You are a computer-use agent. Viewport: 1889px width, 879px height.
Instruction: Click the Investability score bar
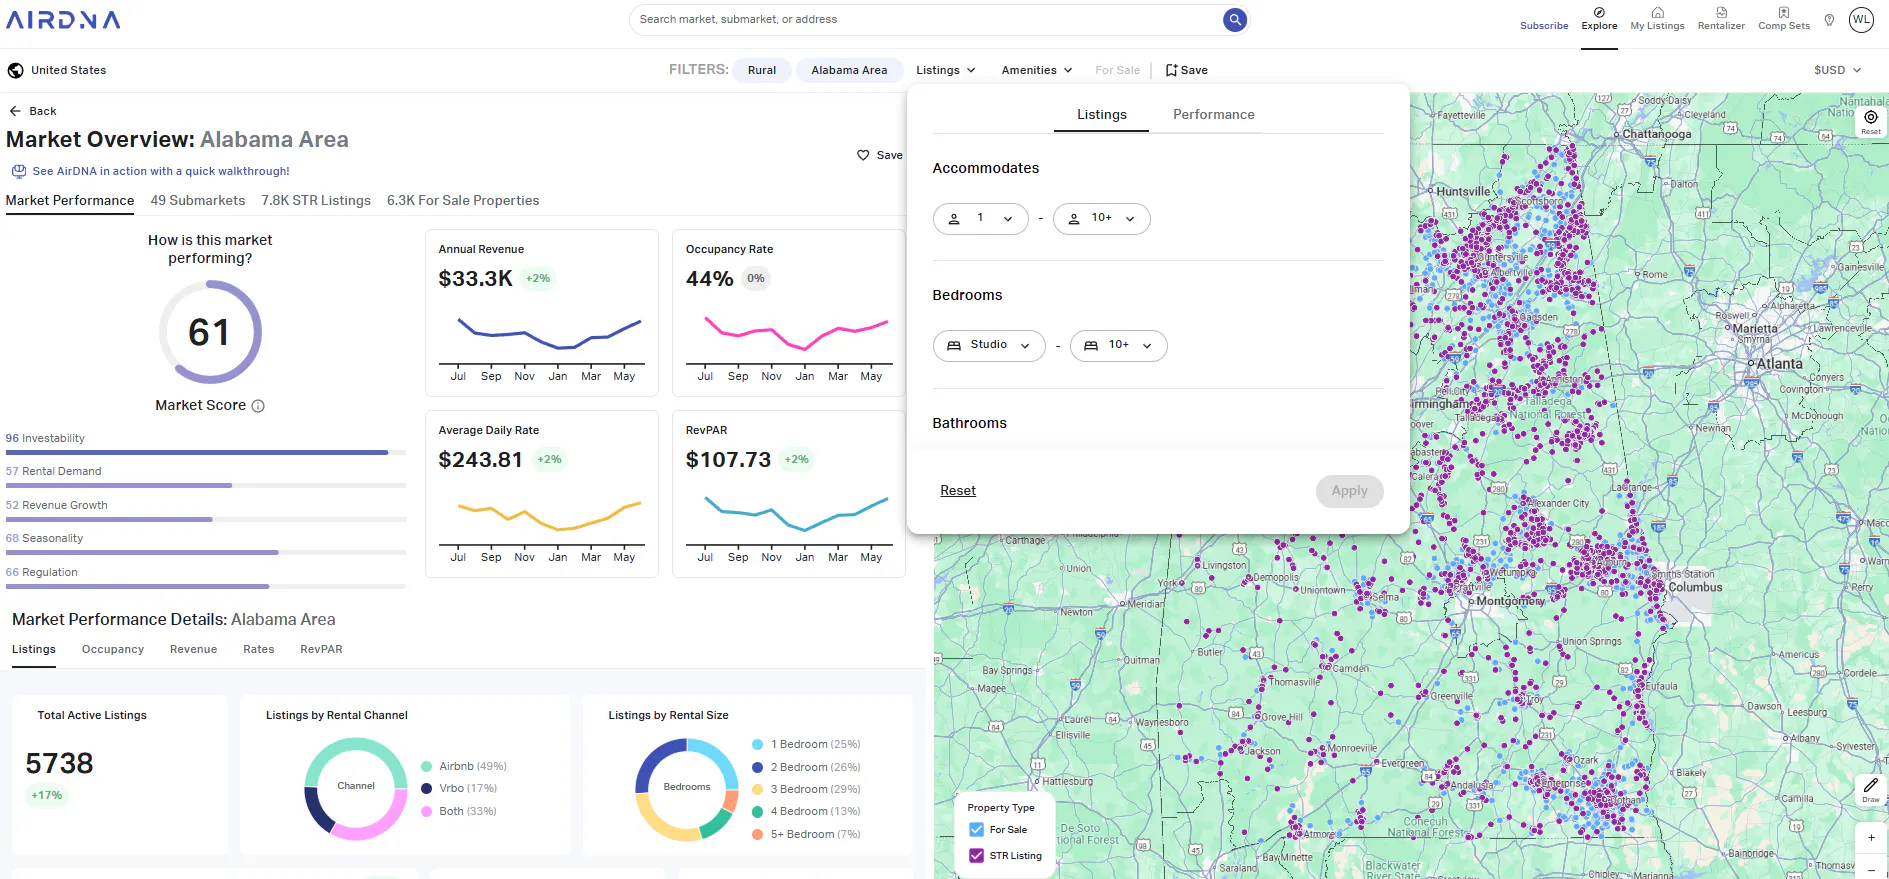click(206, 452)
